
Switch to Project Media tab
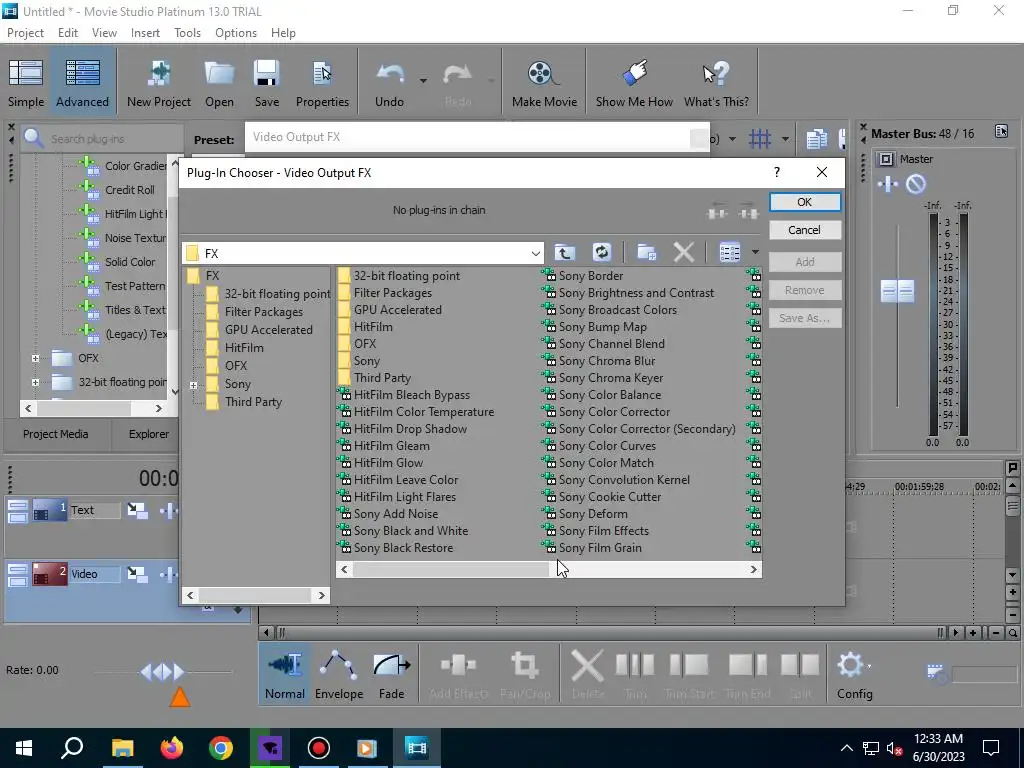56,434
